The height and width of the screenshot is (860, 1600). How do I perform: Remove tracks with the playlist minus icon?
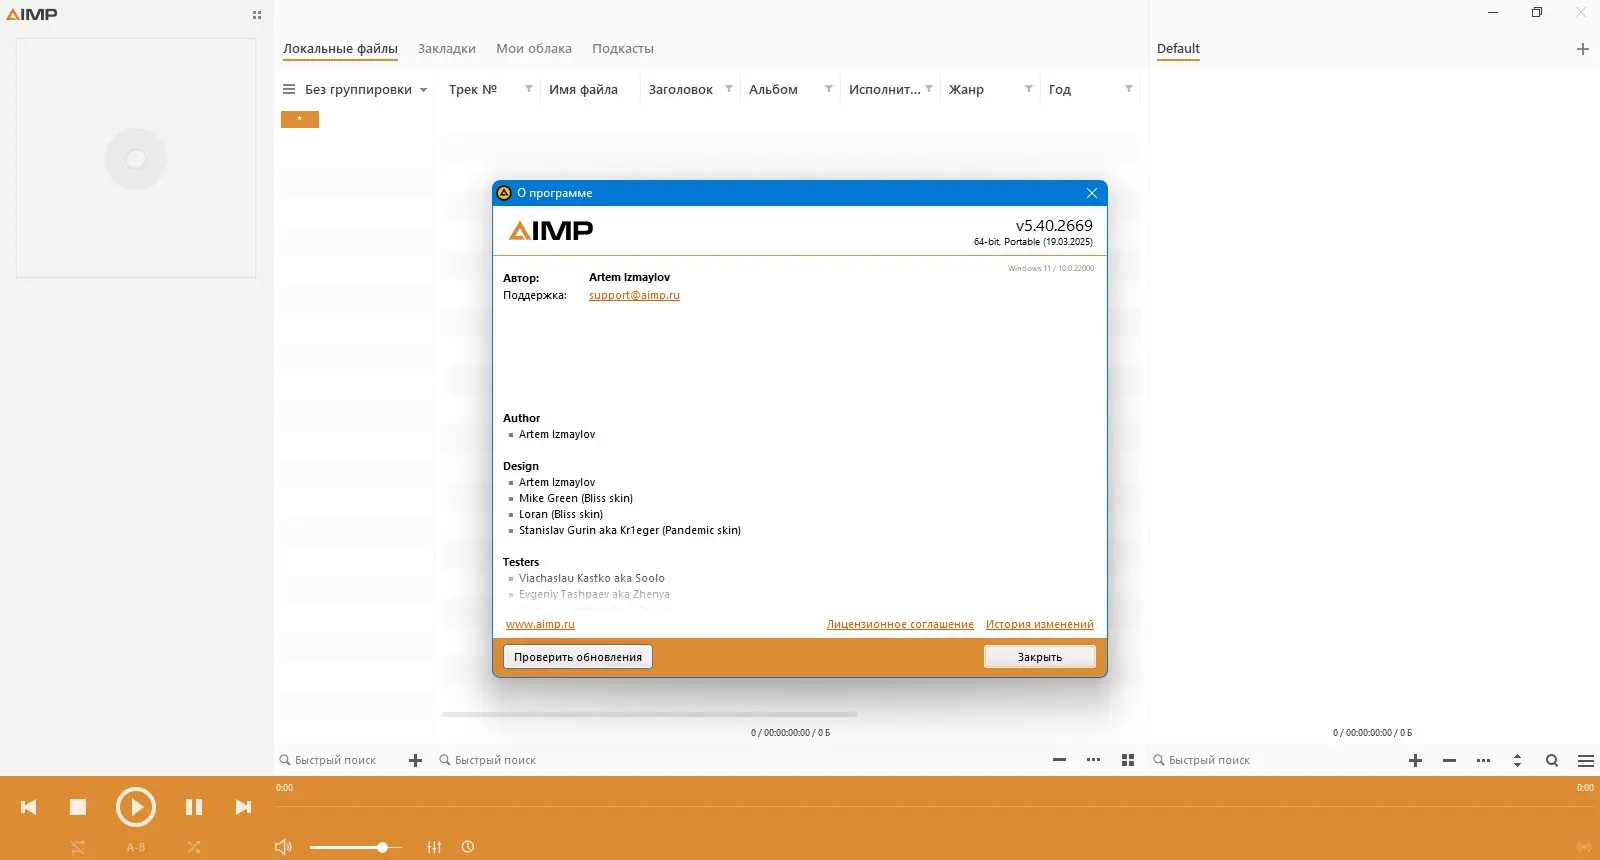coord(1450,760)
